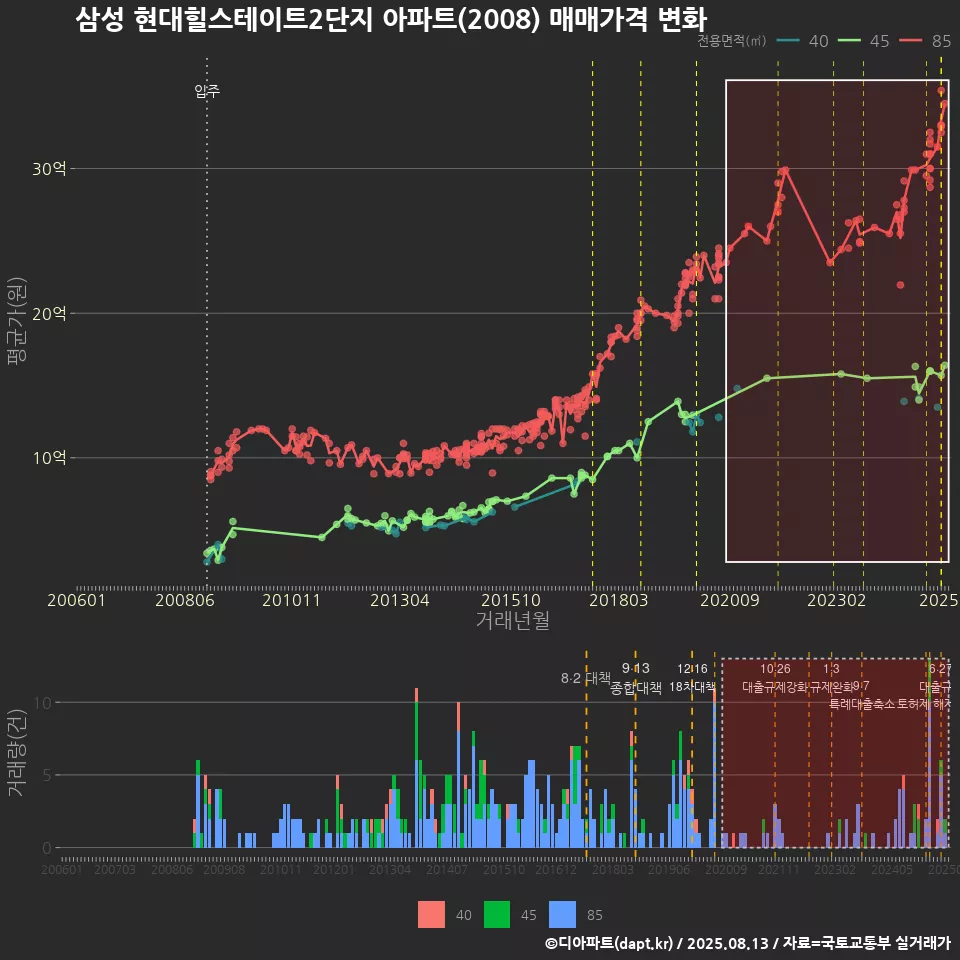Click the 거래년월 axis title

click(512, 620)
